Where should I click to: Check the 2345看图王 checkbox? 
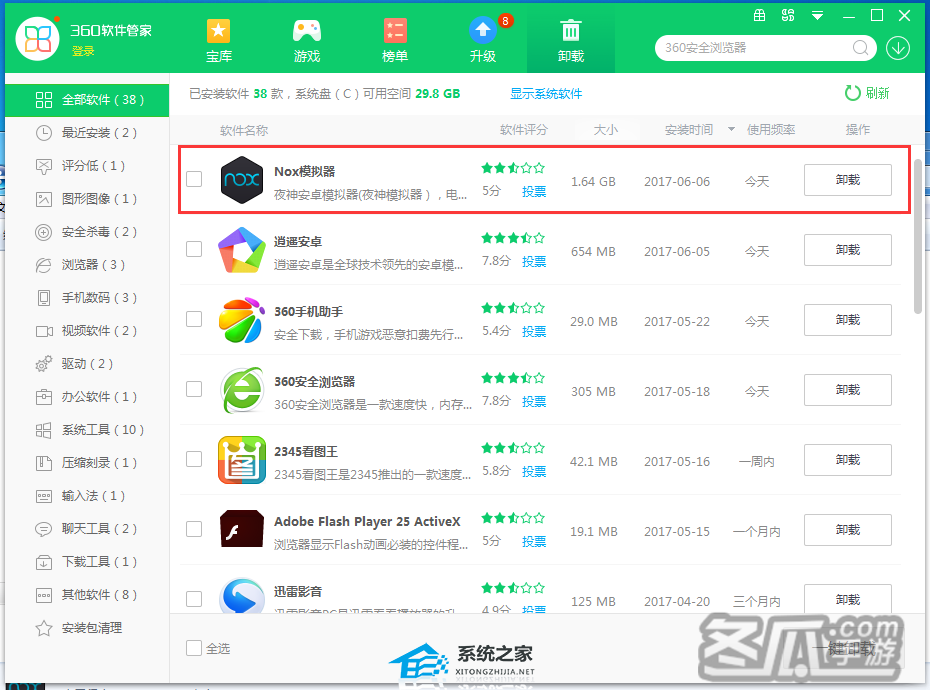[194, 459]
